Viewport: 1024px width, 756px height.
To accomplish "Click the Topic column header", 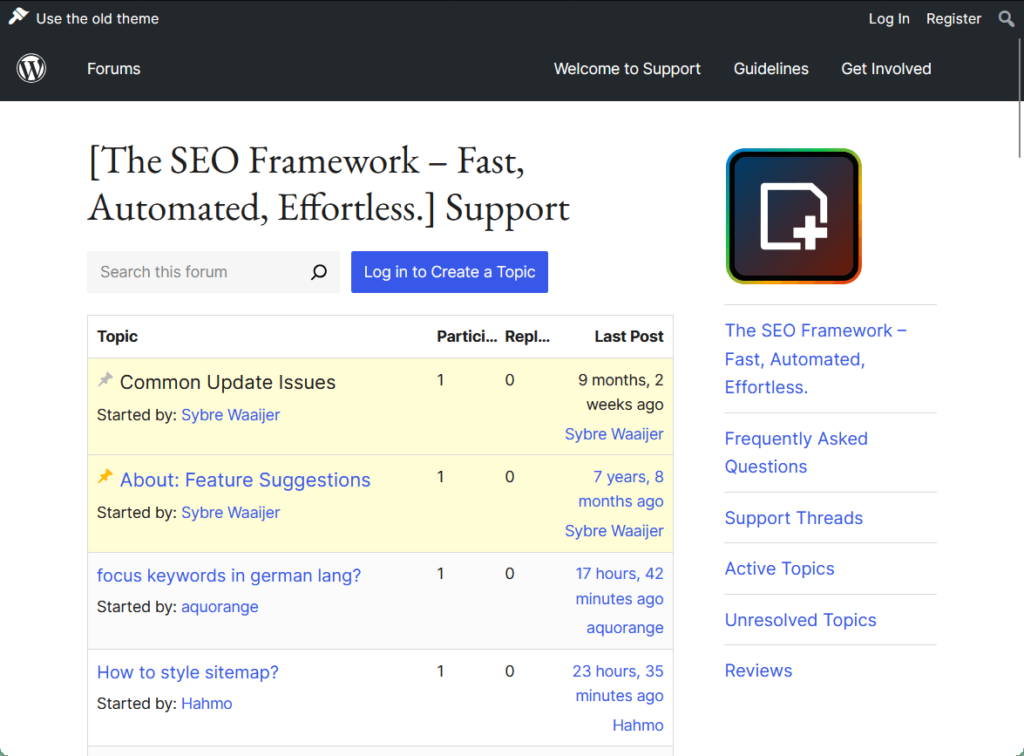I will [x=118, y=336].
